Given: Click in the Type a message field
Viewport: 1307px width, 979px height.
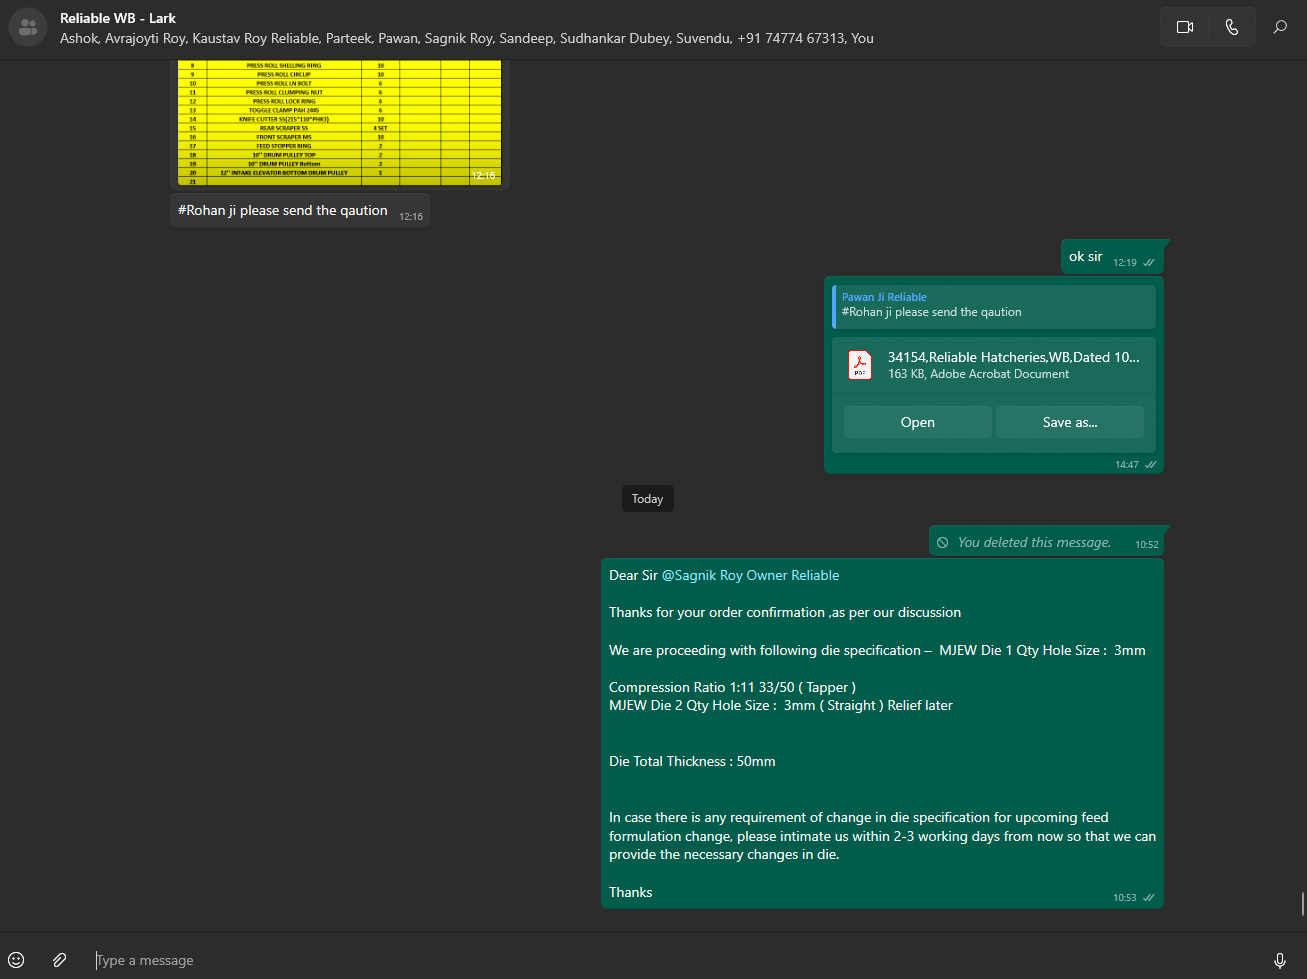Looking at the screenshot, I should pyautogui.click(x=600, y=960).
